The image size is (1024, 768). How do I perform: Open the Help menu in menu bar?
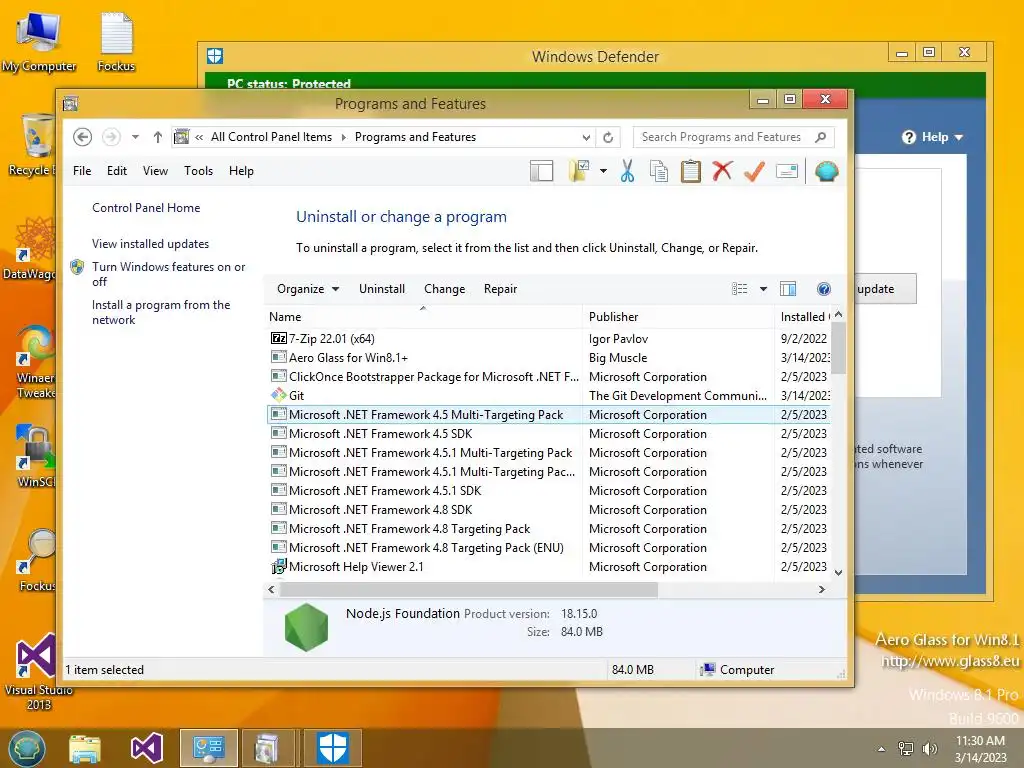(241, 171)
